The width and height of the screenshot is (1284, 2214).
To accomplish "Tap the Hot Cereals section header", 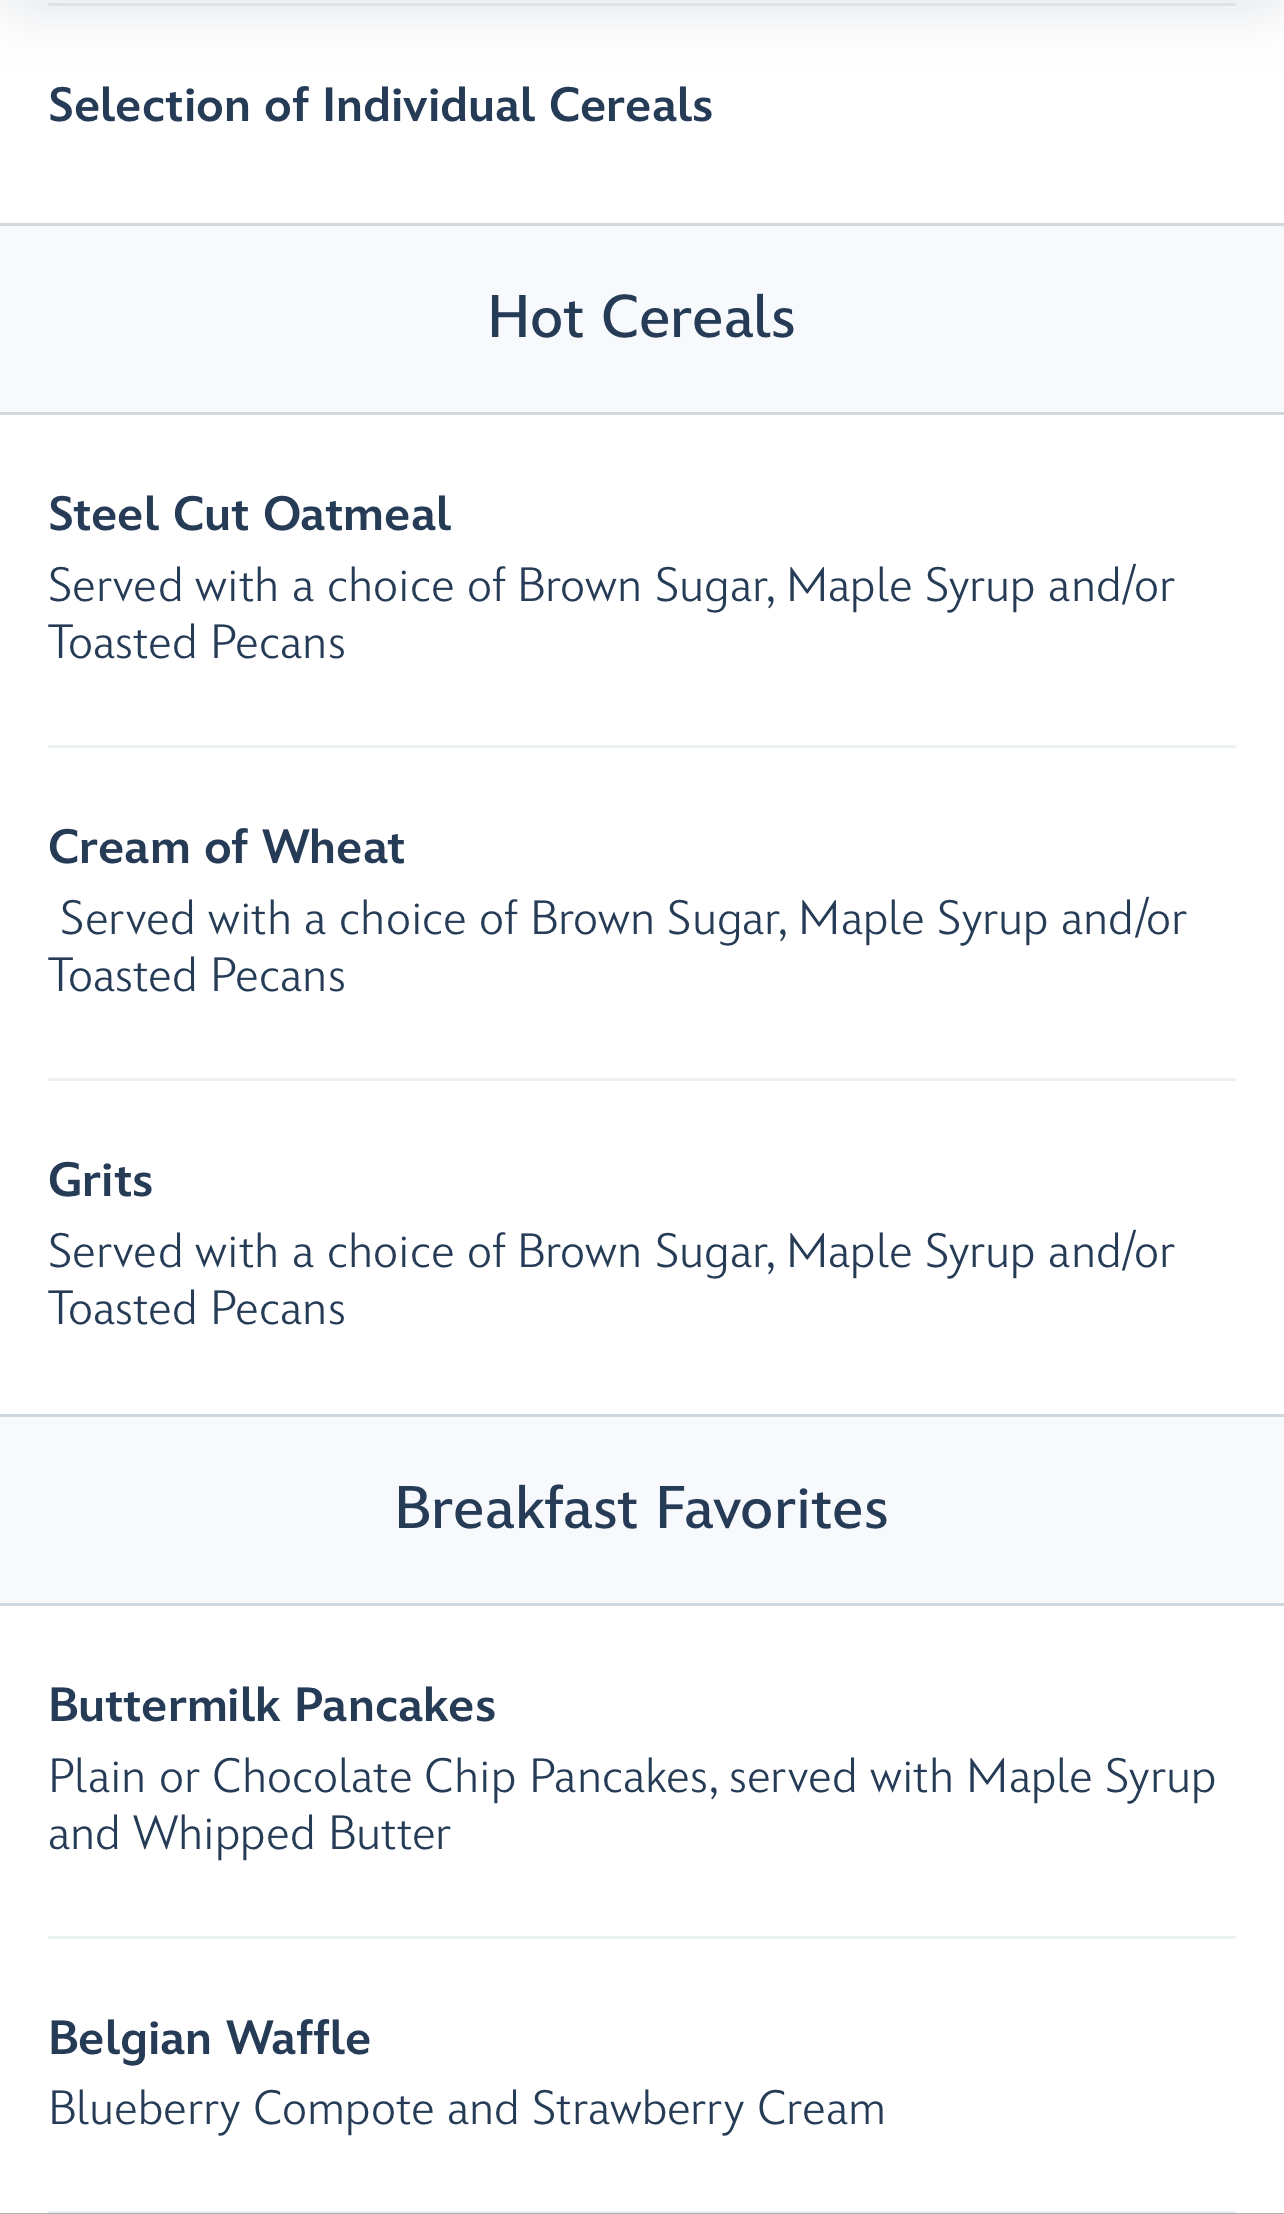I will click(x=642, y=318).
